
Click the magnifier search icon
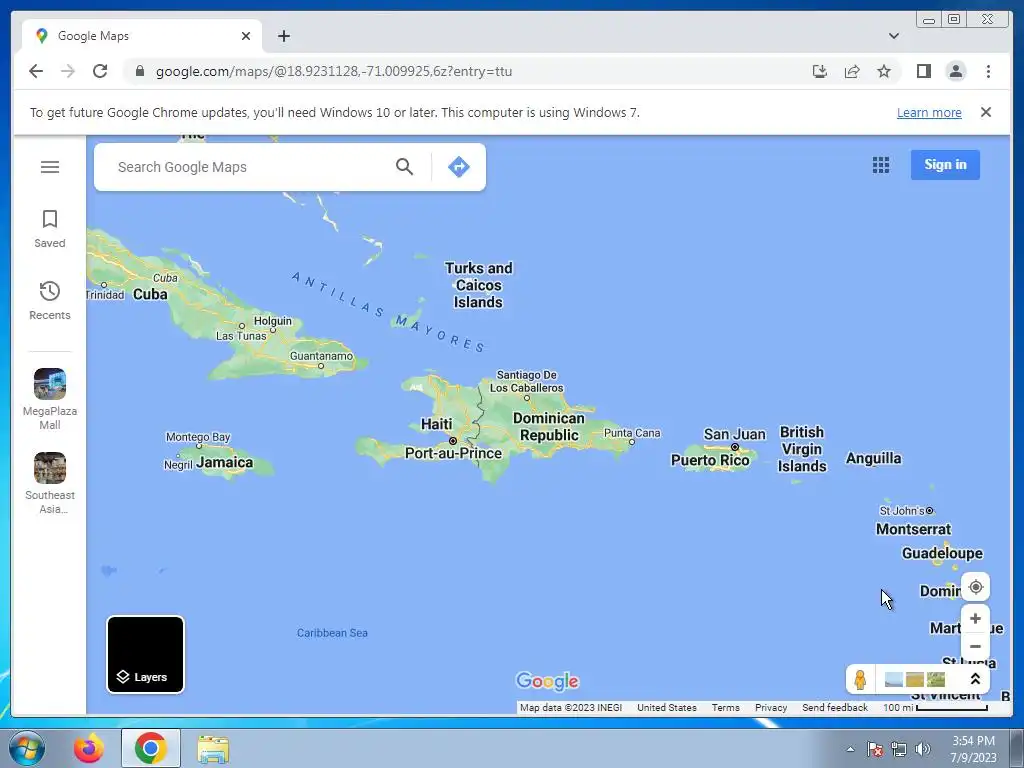click(x=404, y=167)
